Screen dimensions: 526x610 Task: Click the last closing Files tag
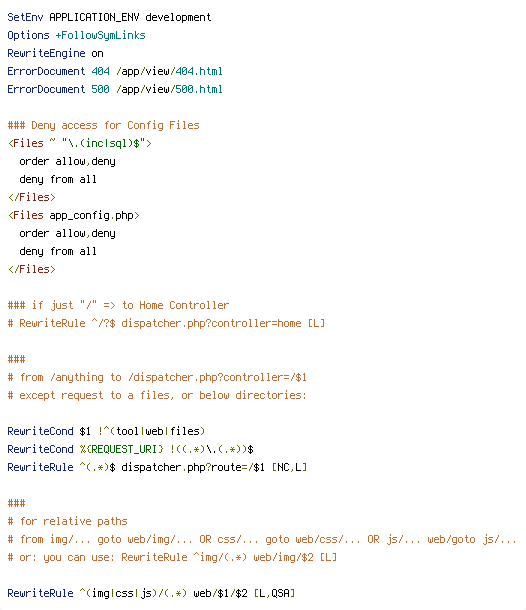(x=32, y=269)
